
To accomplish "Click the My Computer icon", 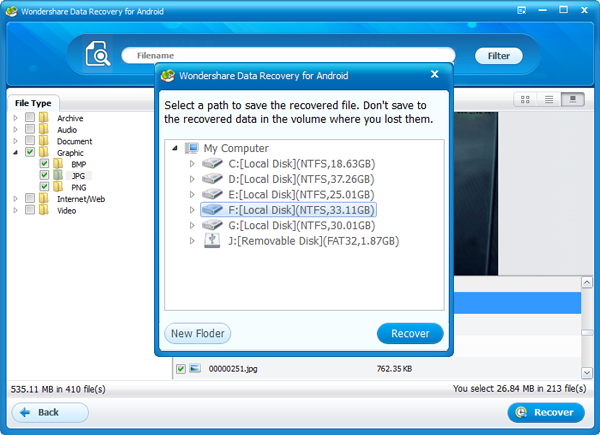I will 191,148.
